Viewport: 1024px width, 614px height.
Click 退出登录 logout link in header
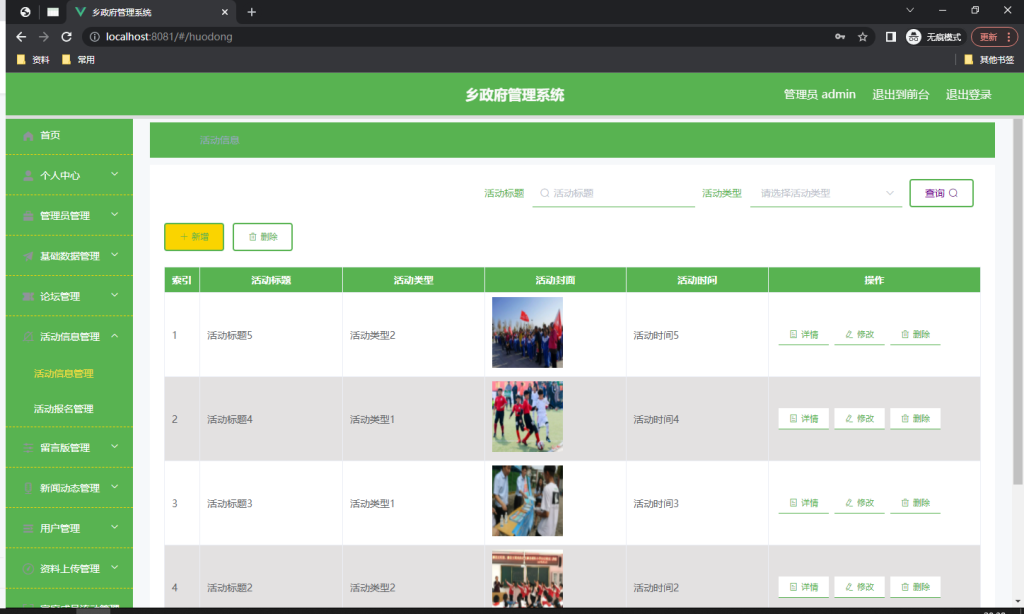point(968,95)
